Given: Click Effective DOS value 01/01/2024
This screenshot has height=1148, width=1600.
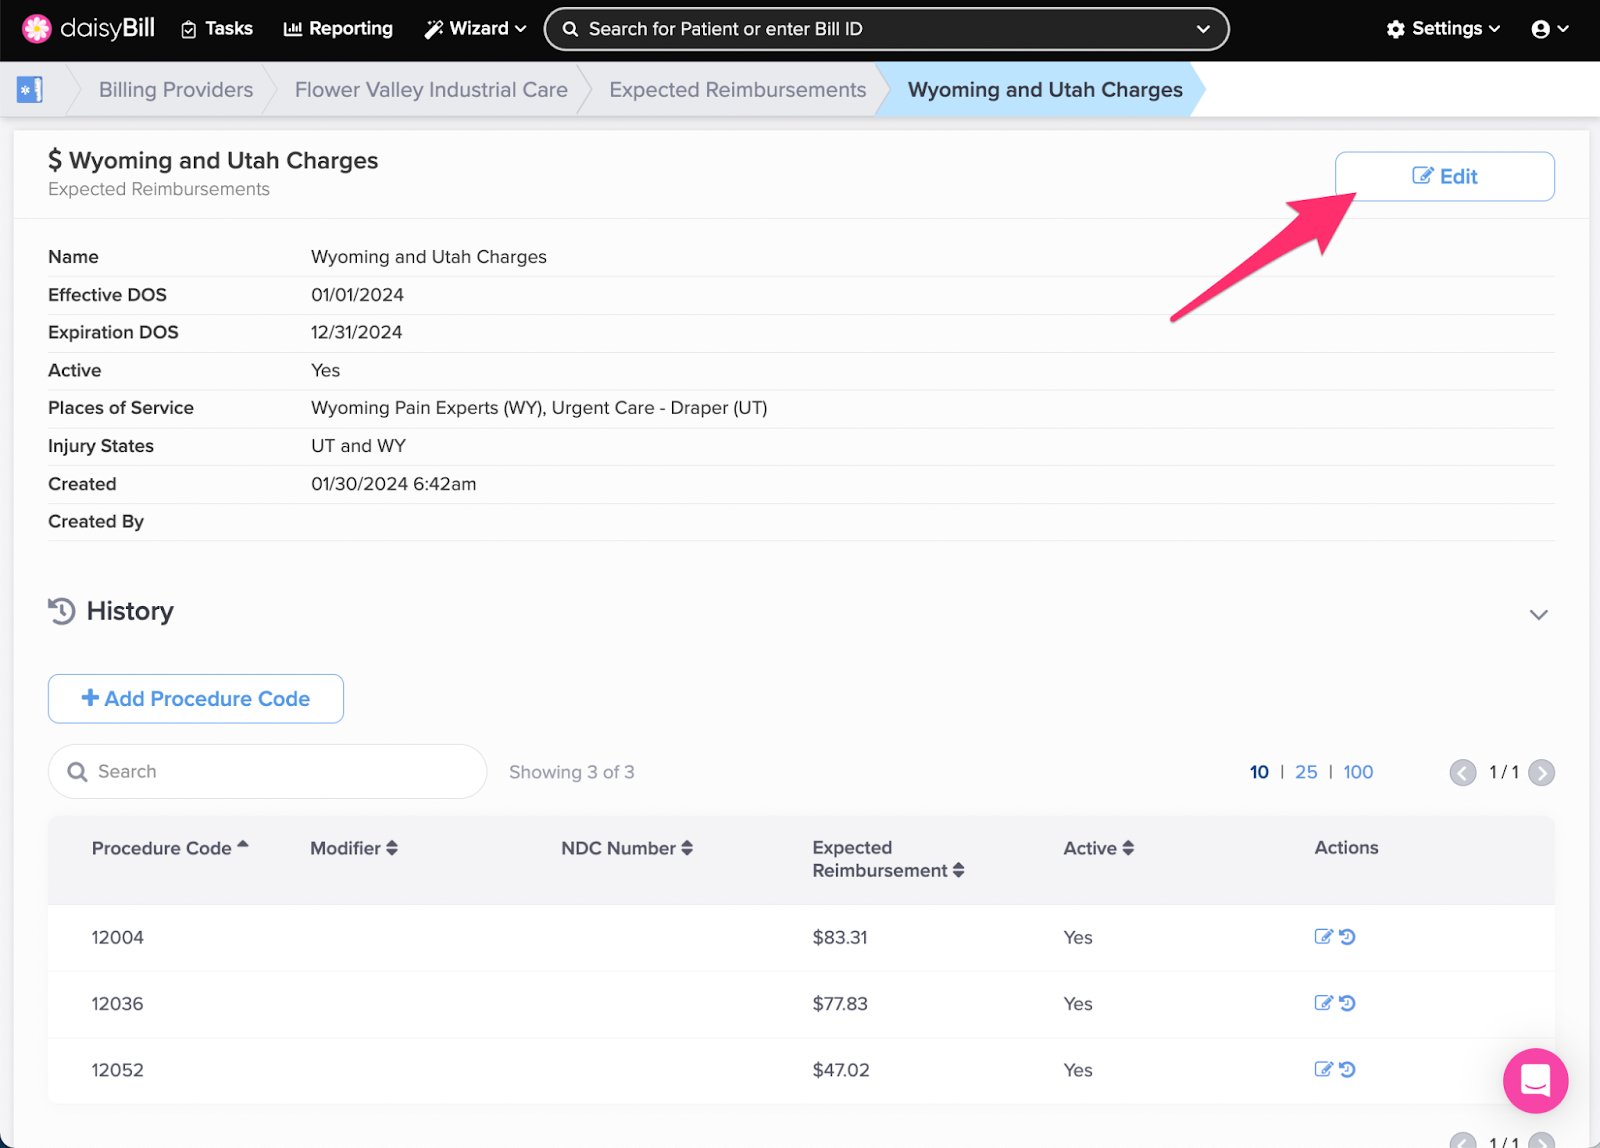Looking at the screenshot, I should (x=357, y=295).
